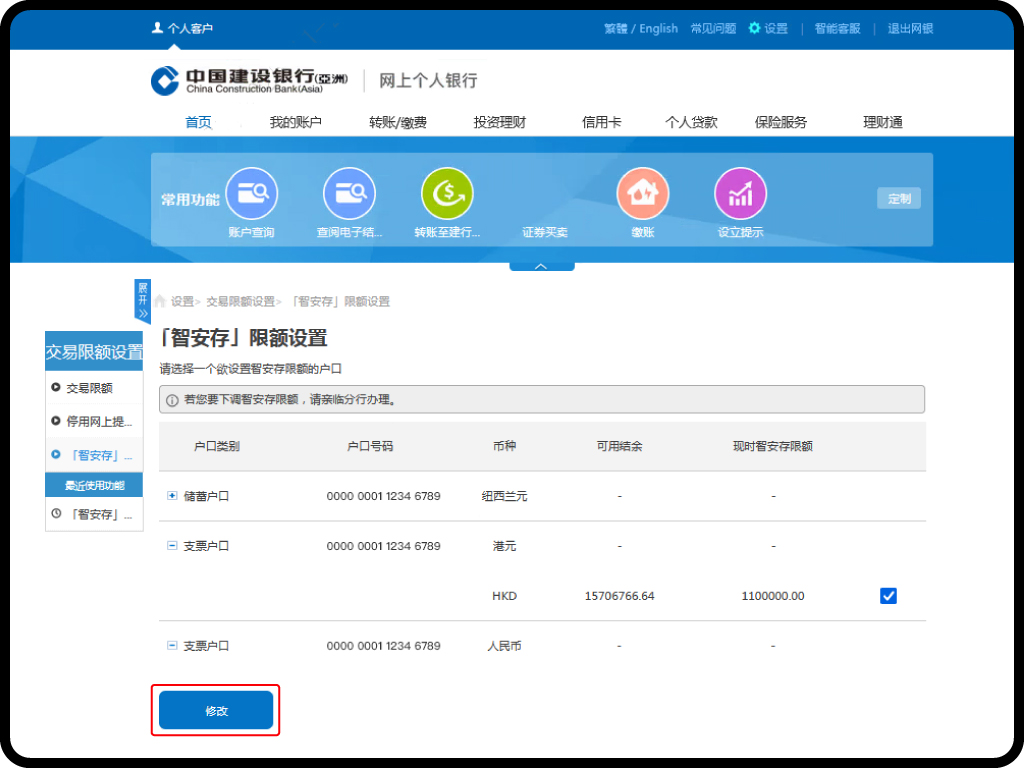Click the China Construction Bank logo
The image size is (1024, 768).
(165, 81)
